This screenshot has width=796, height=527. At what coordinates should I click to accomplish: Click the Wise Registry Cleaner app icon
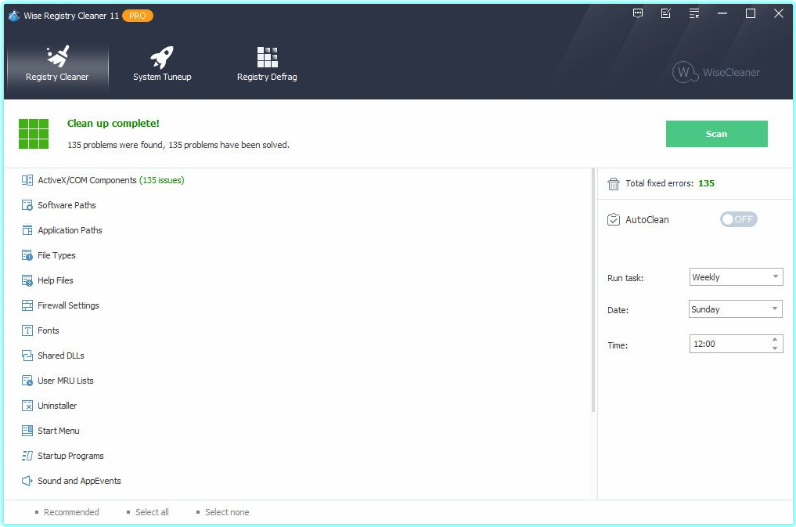[14, 16]
